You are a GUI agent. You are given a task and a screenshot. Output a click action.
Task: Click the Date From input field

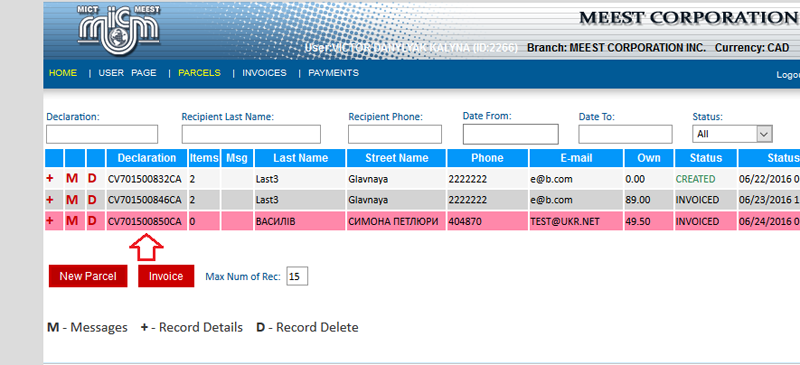click(x=510, y=134)
